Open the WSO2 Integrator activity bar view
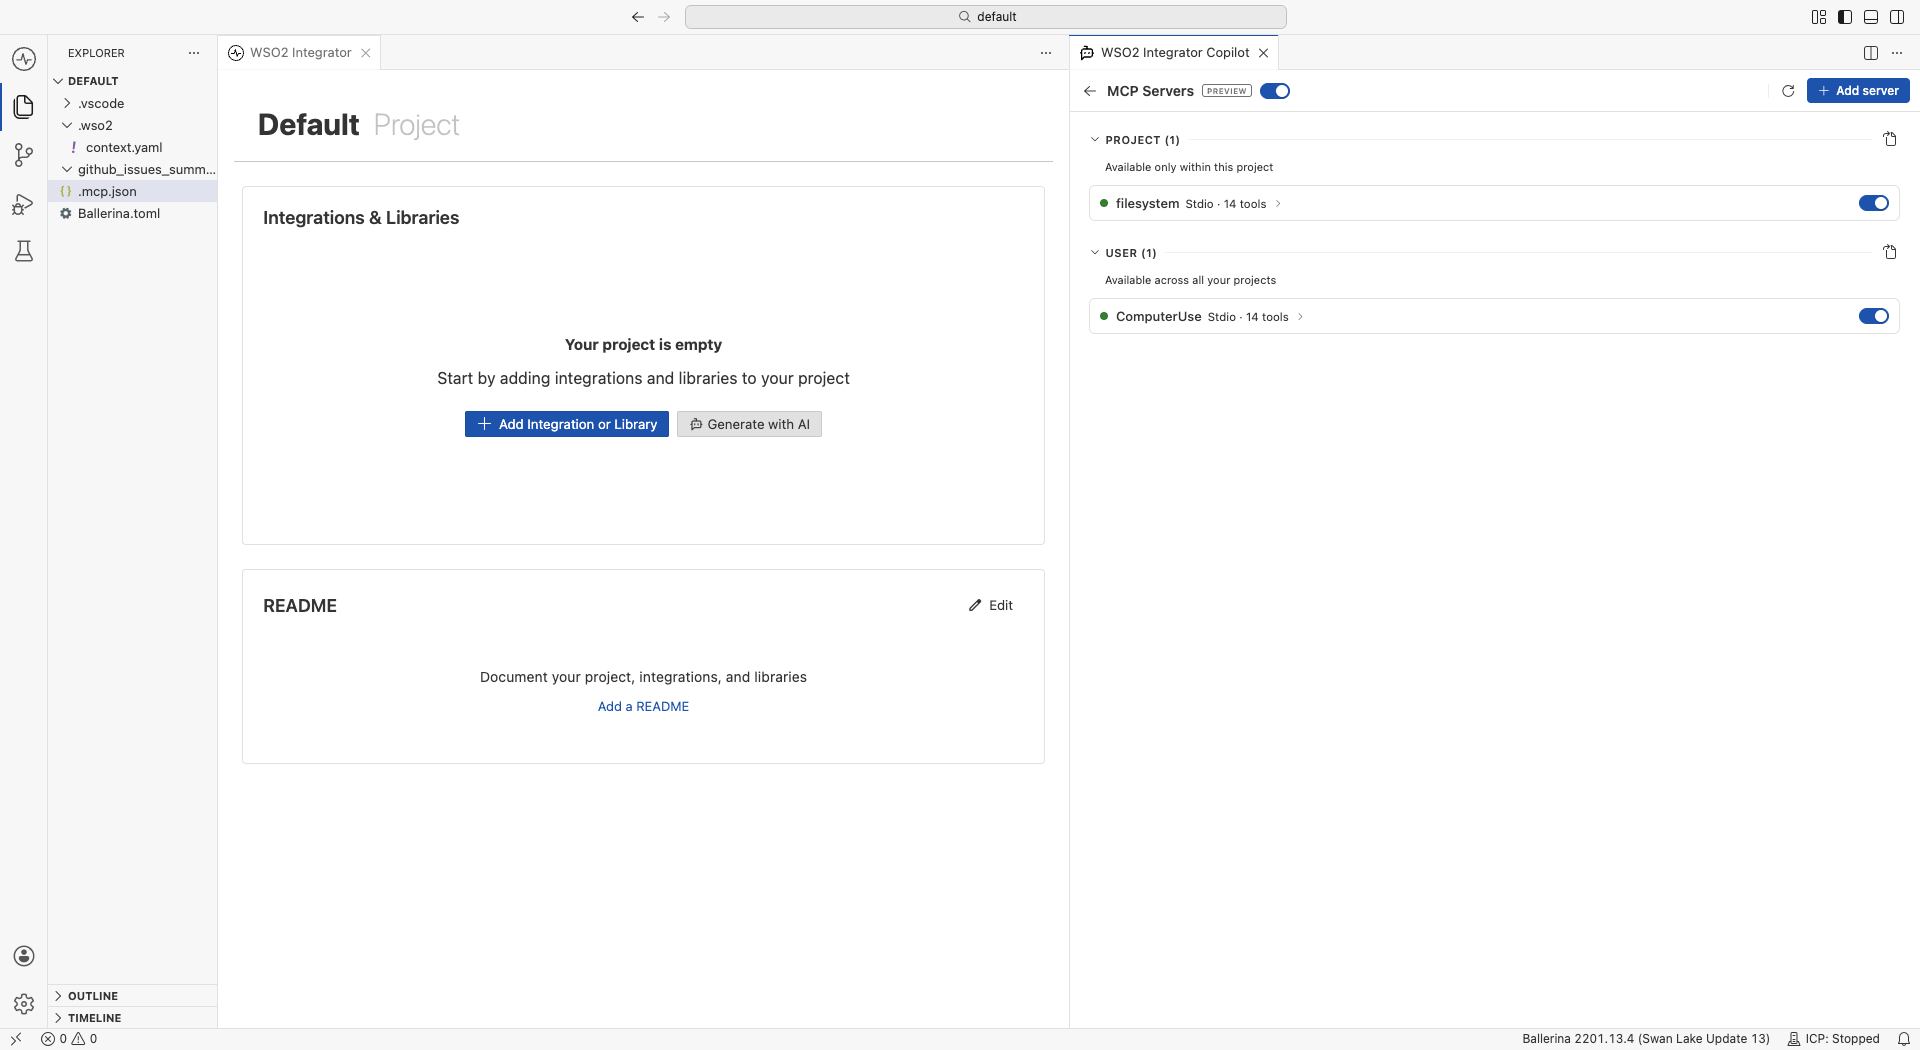 point(24,59)
